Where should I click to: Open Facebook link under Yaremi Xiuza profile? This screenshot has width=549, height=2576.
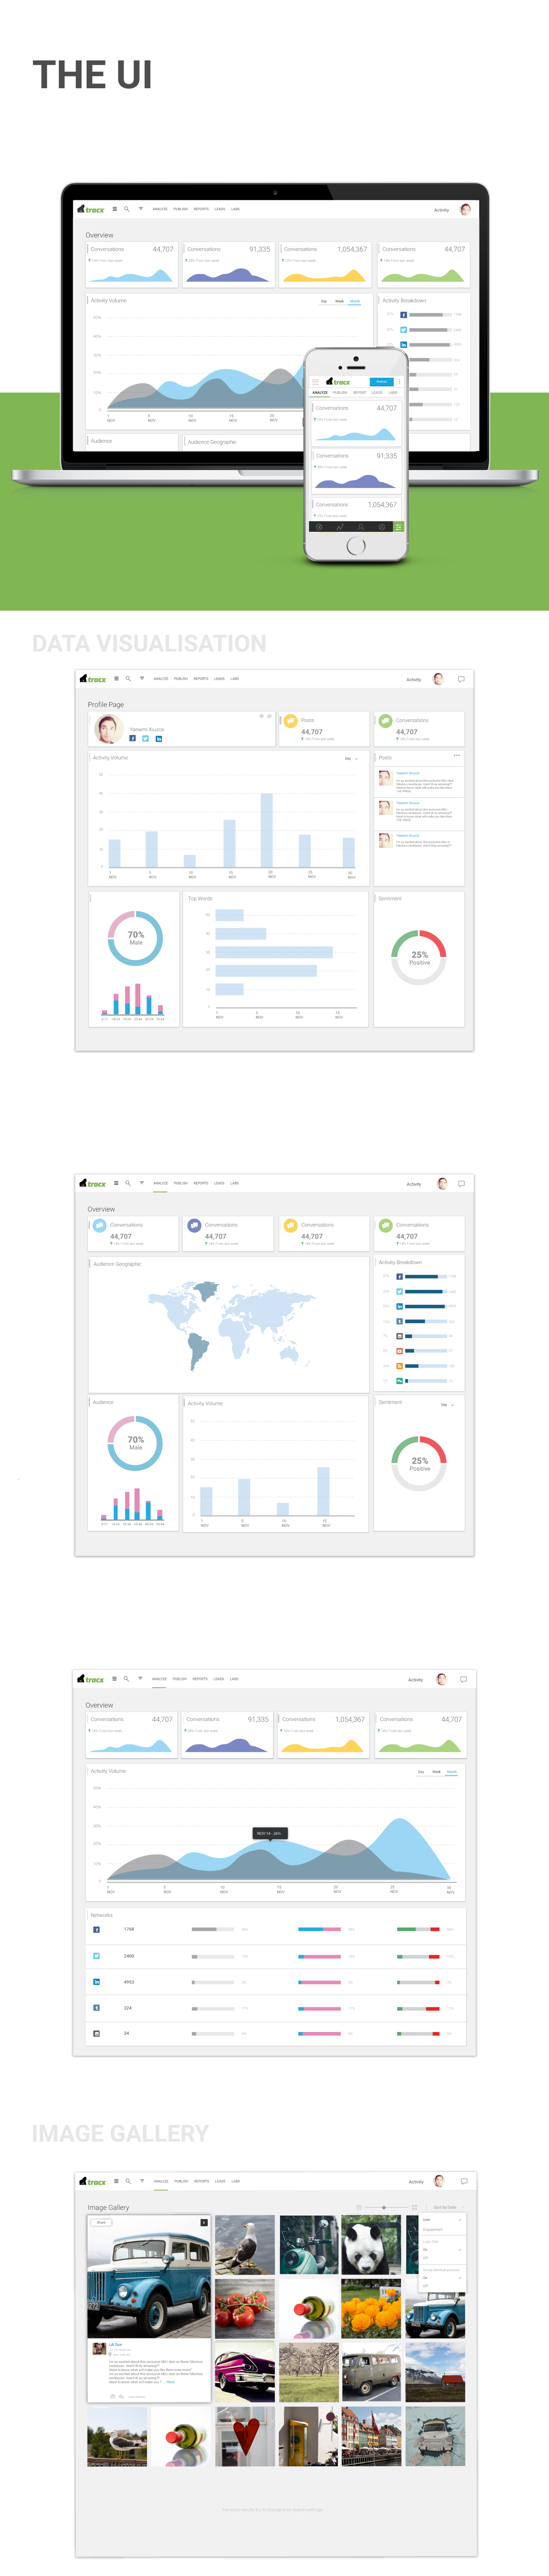point(133,739)
